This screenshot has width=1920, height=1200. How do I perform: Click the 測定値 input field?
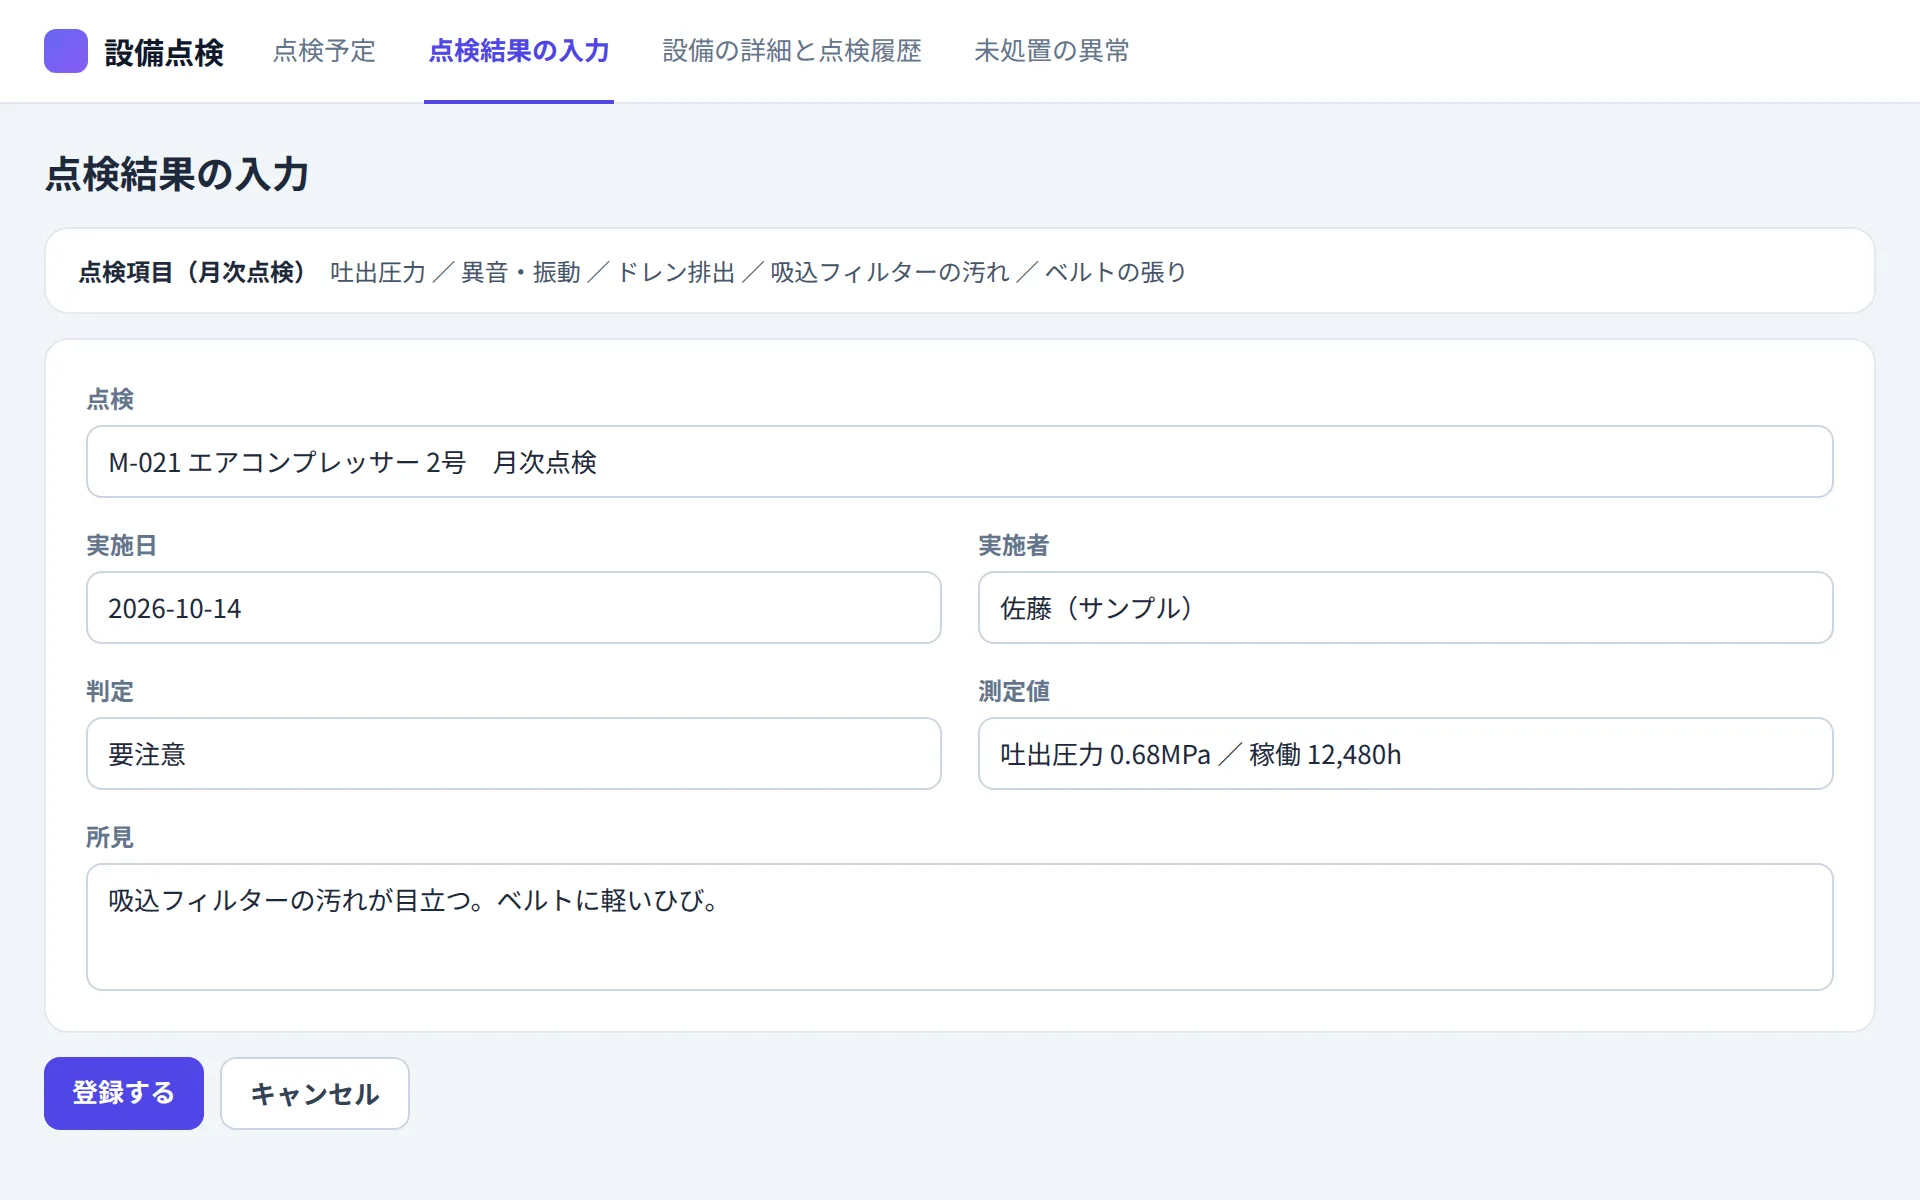[1406, 754]
